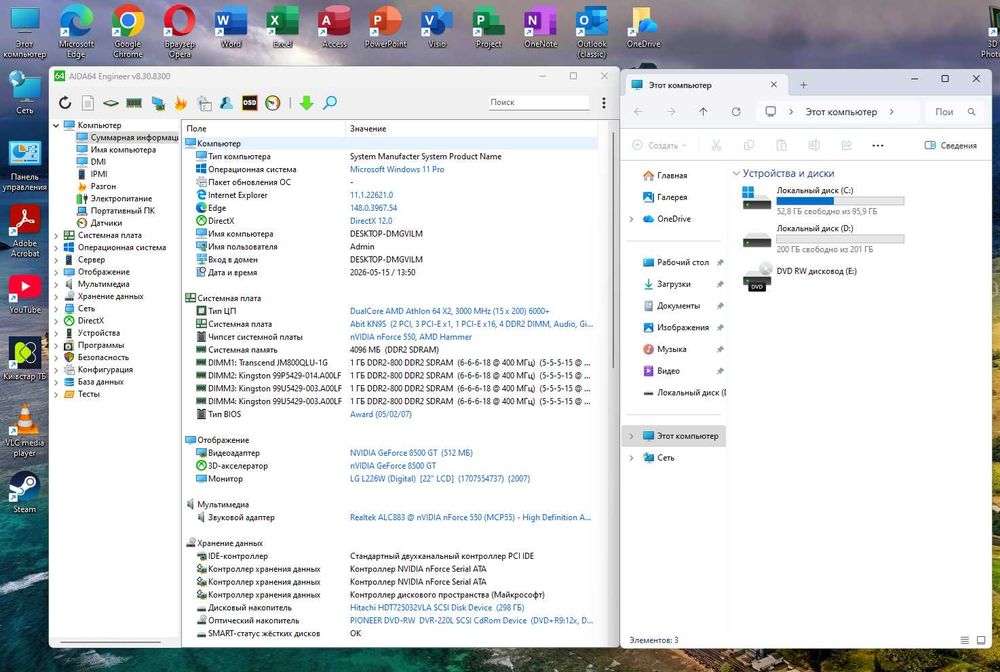
Task: Open Загрузки in Explorer sidebar
Action: click(673, 284)
